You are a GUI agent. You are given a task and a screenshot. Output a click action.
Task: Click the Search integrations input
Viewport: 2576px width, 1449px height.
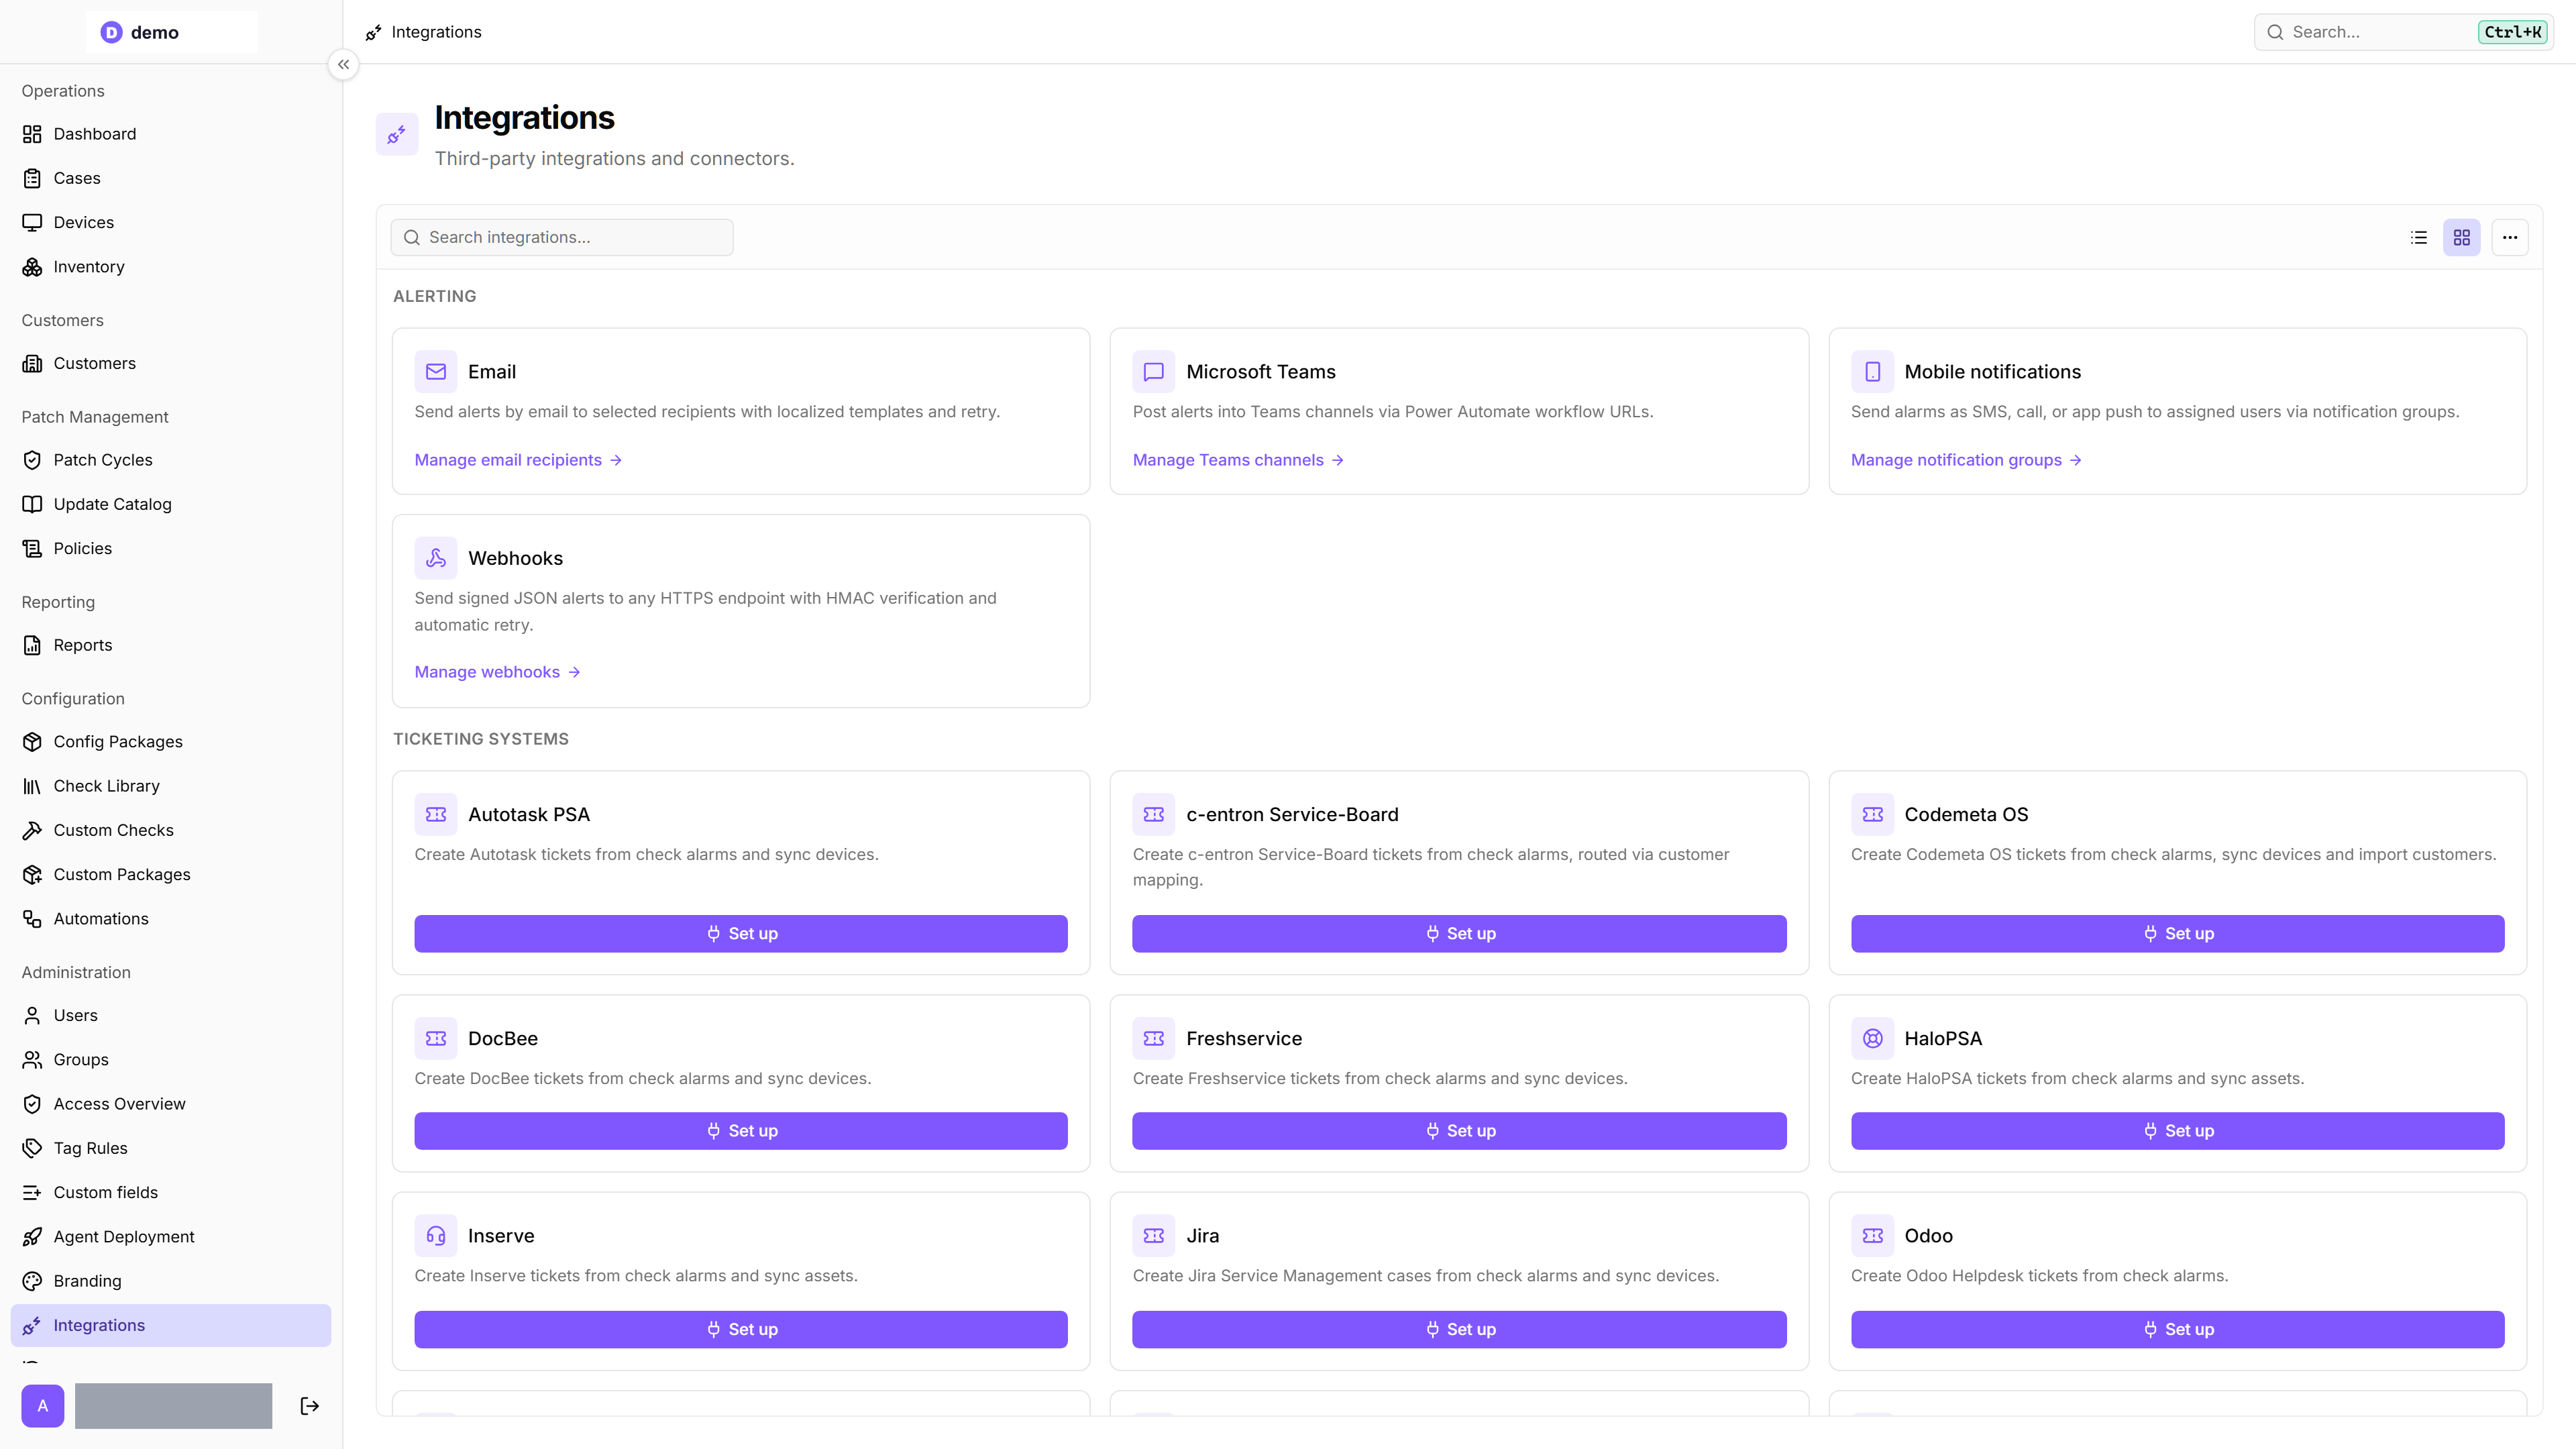(x=562, y=238)
